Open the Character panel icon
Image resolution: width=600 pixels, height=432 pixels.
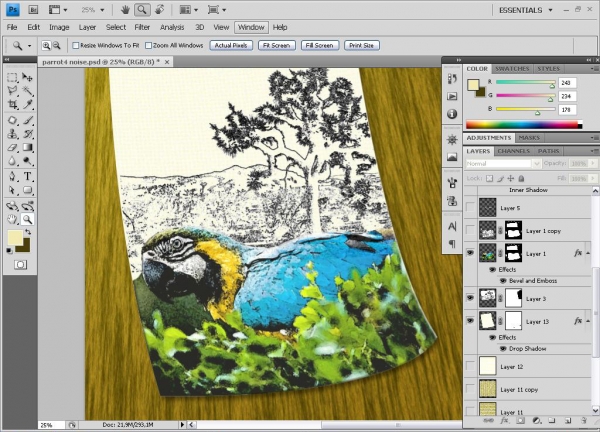pos(452,227)
